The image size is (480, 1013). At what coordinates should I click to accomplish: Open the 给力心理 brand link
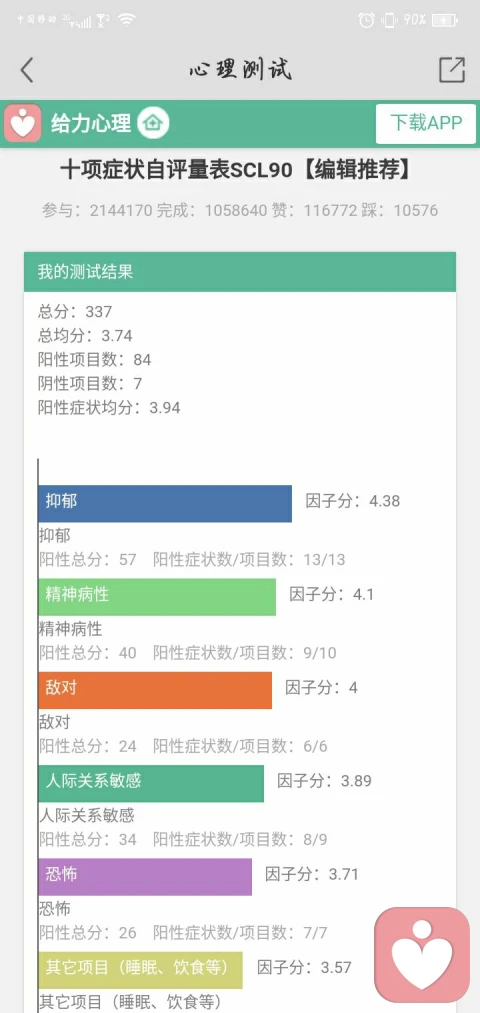(91, 123)
